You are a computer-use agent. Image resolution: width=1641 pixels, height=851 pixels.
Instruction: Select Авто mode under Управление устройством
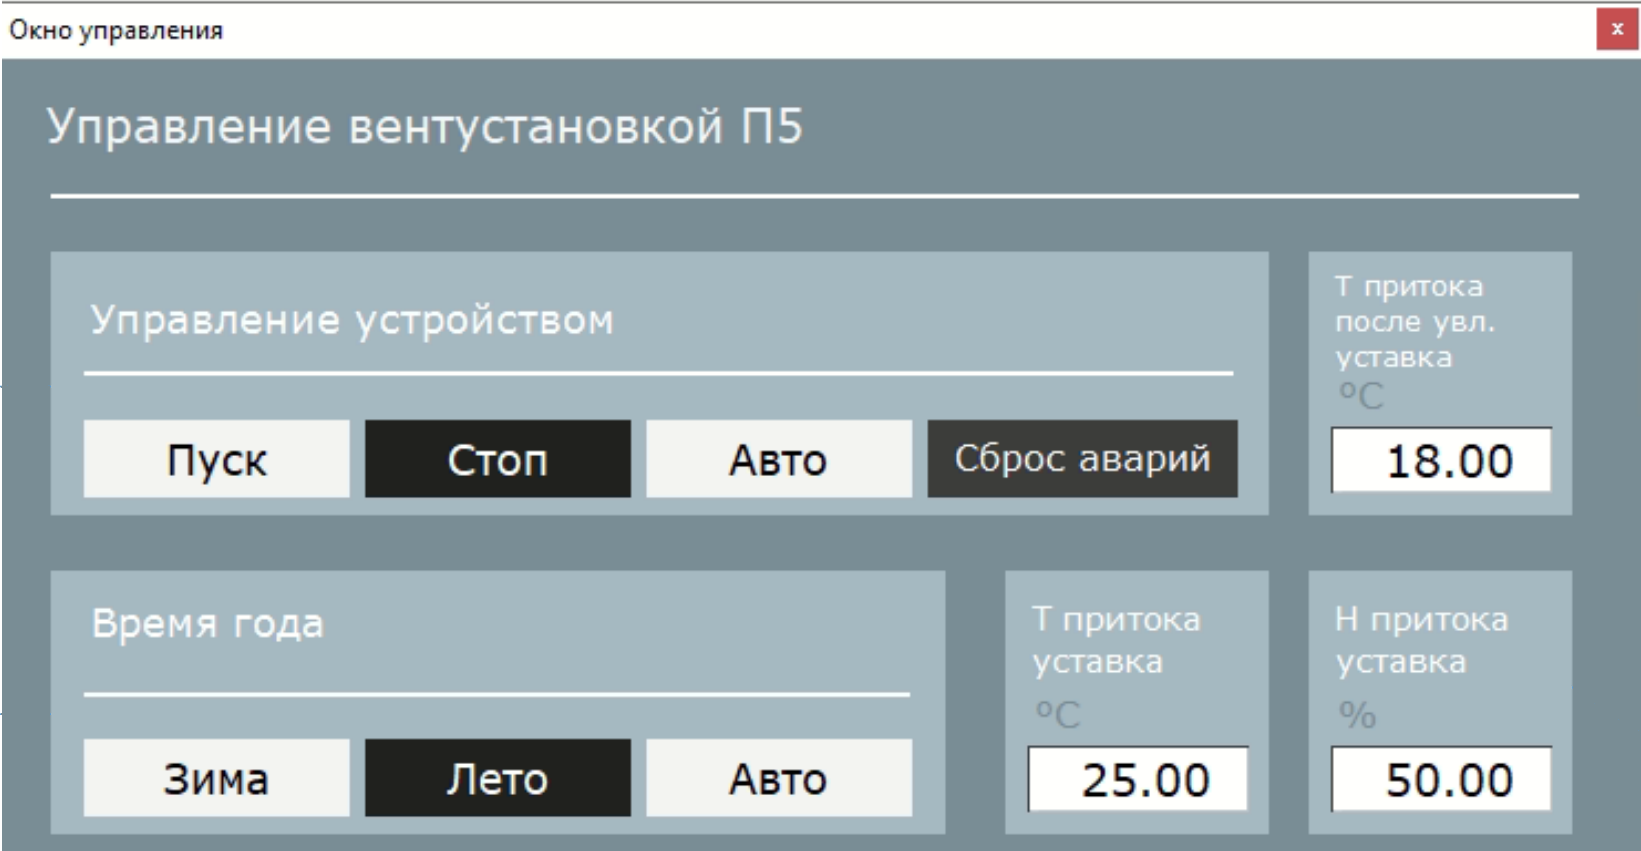pos(778,459)
